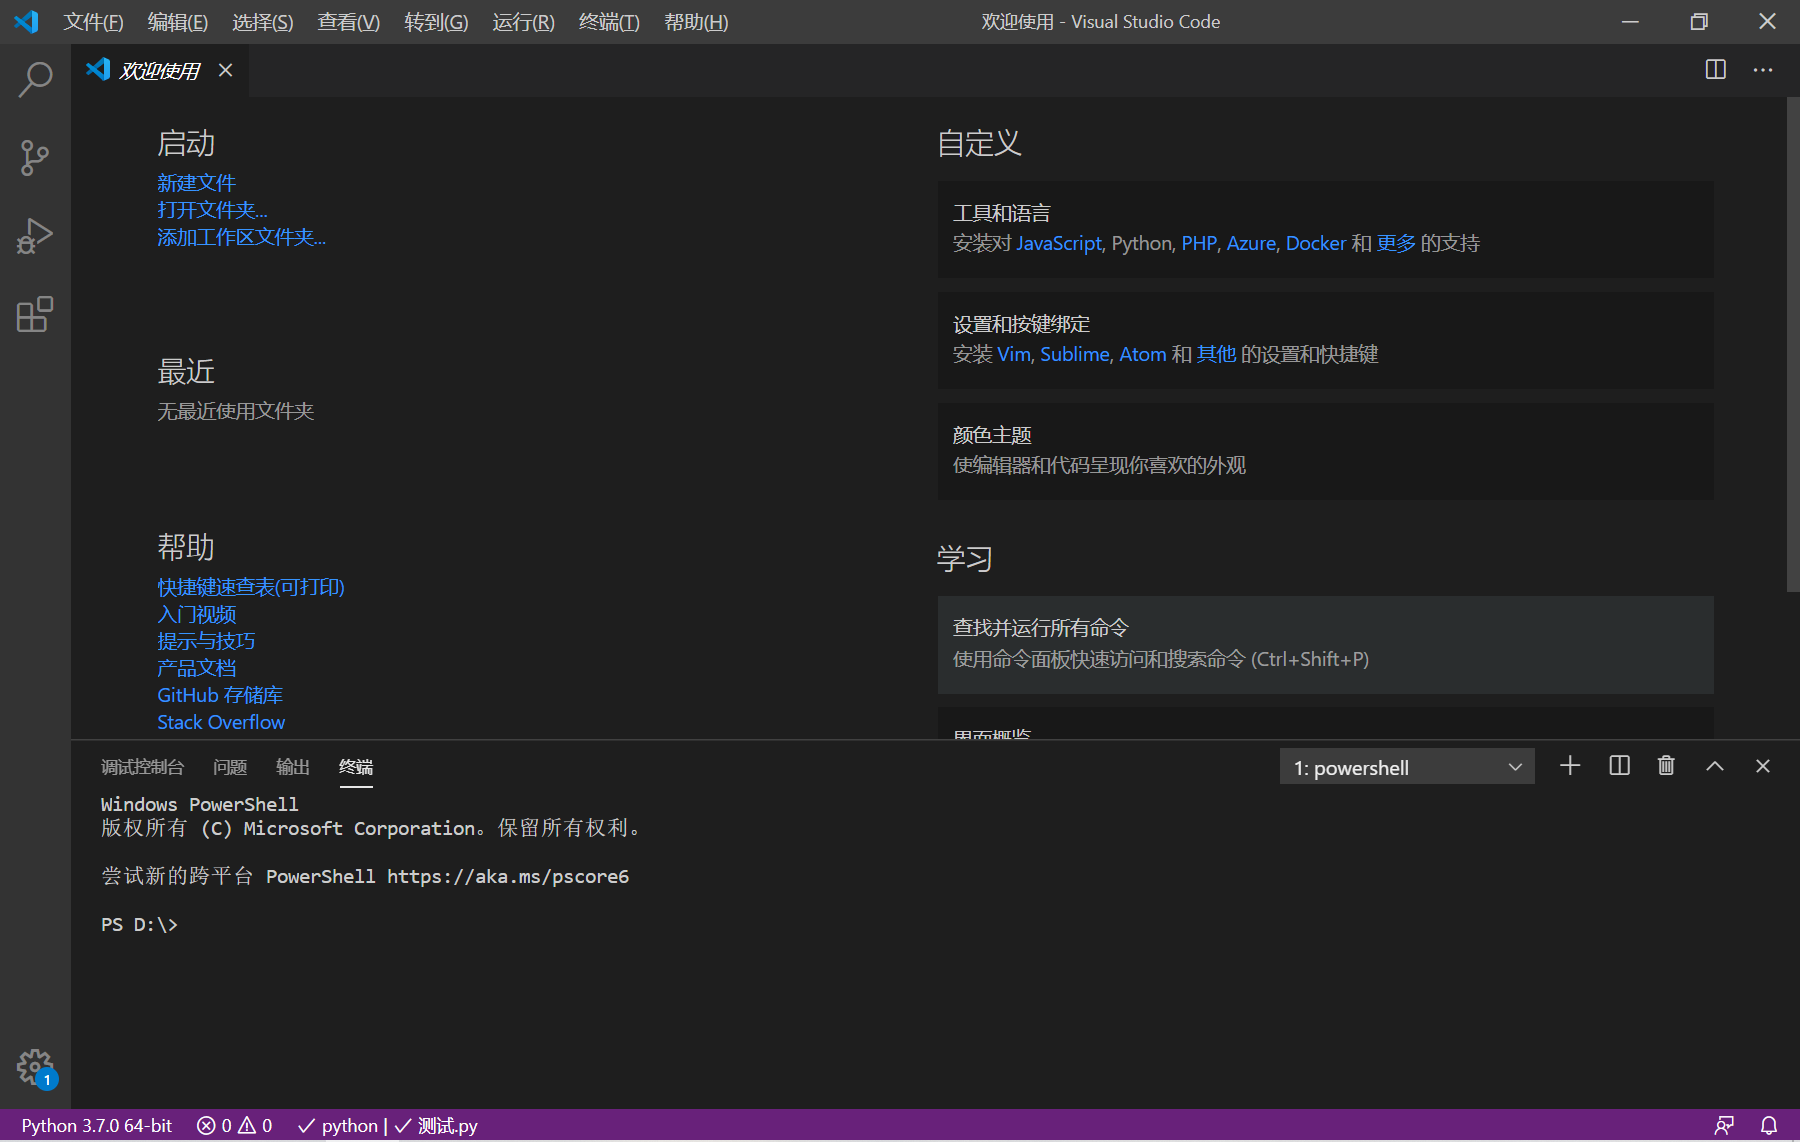The height and width of the screenshot is (1142, 1800).
Task: Switch to the 输出 tab
Action: pyautogui.click(x=291, y=766)
